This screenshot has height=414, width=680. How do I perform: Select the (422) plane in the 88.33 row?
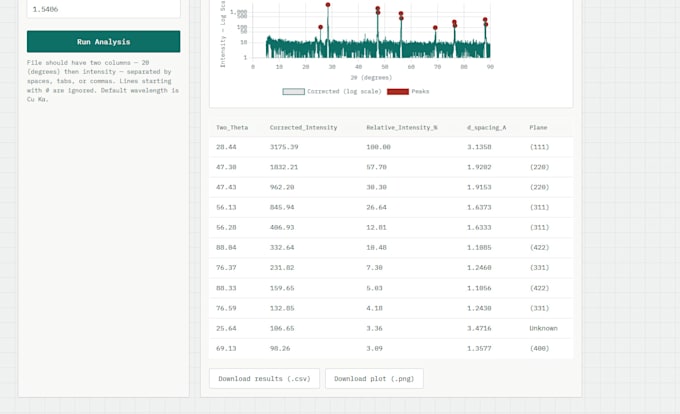pyautogui.click(x=539, y=288)
